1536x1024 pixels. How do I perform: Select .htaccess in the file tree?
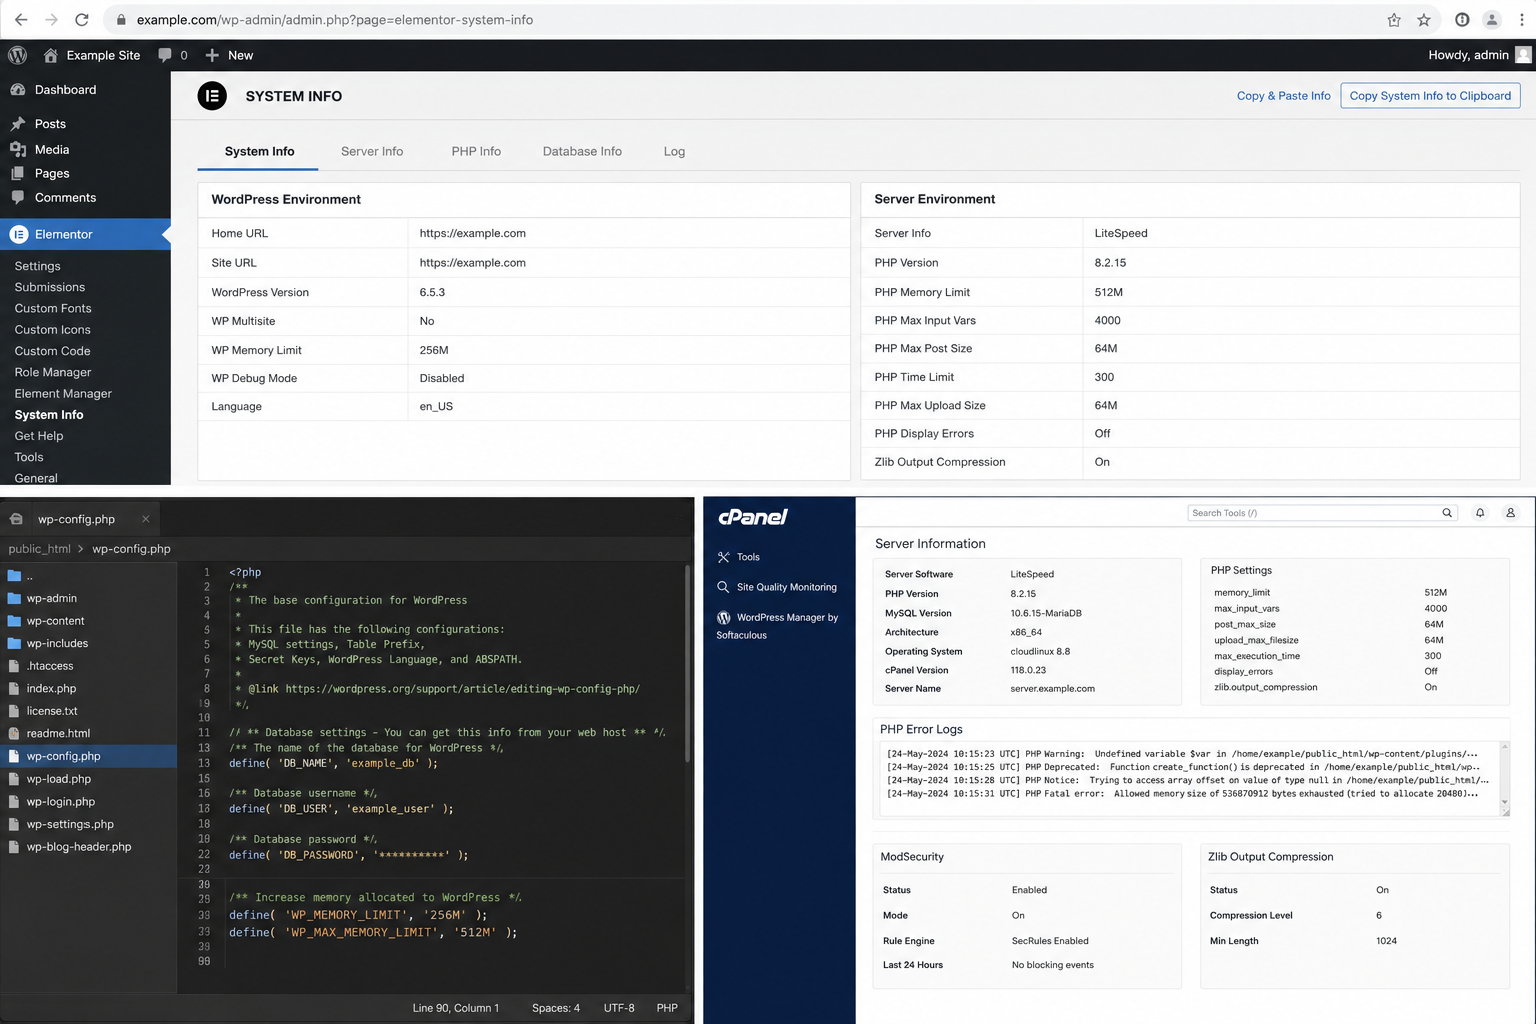pos(50,666)
